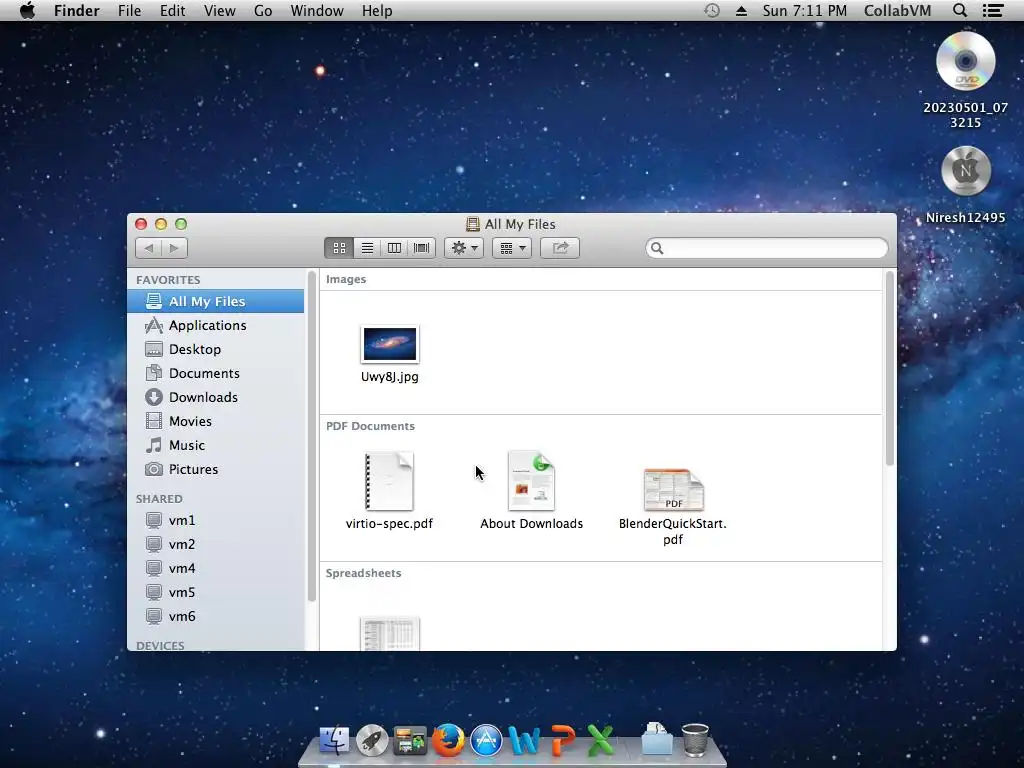Viewport: 1024px width, 768px height.
Task: Click the CollabVM user menu
Action: pos(897,10)
